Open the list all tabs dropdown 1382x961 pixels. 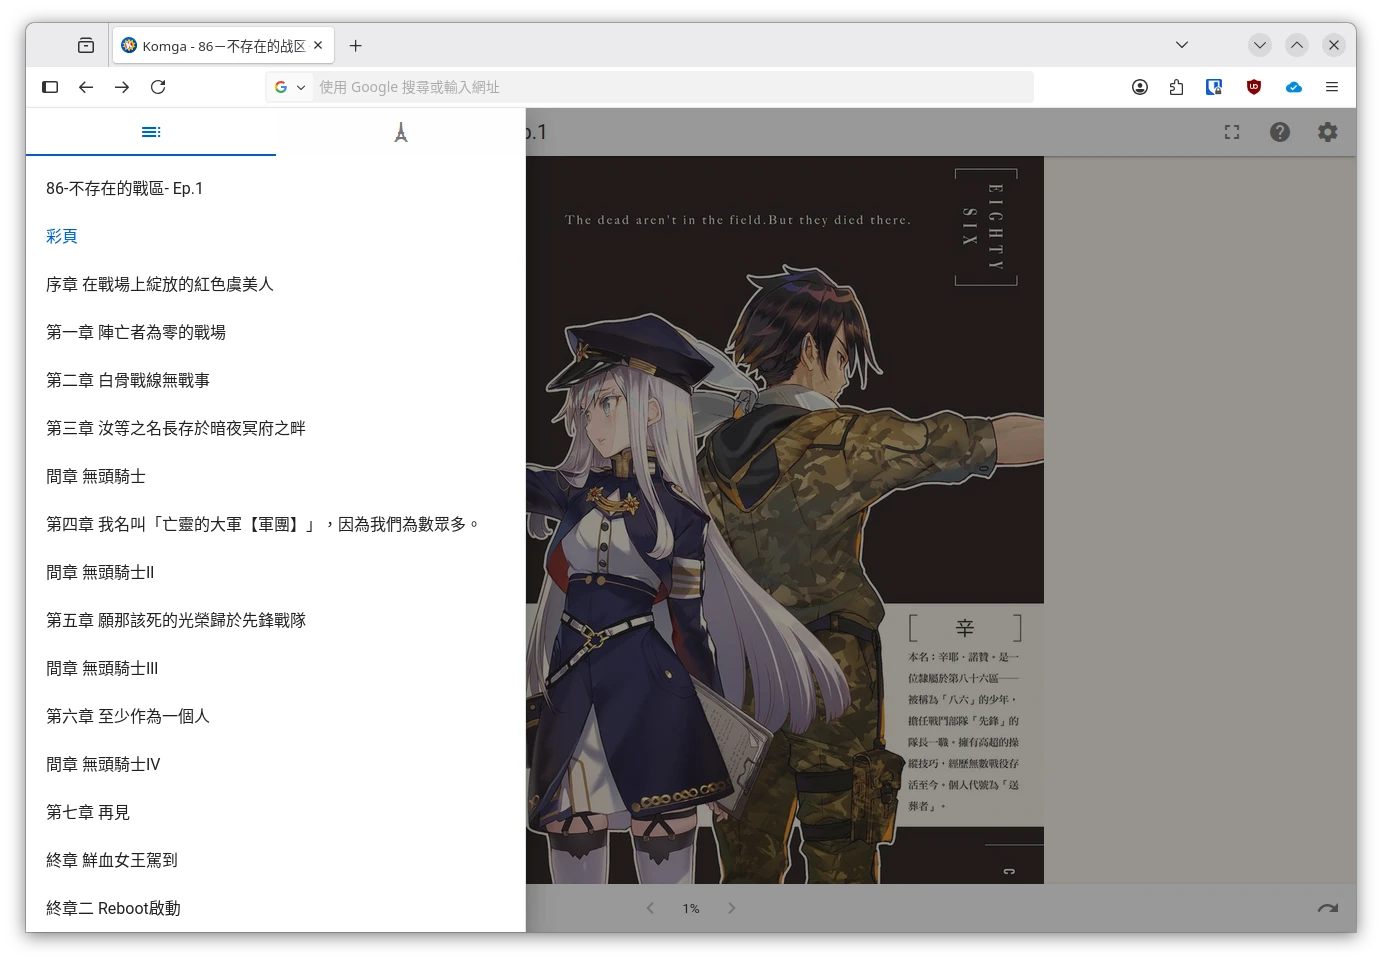(x=1181, y=45)
